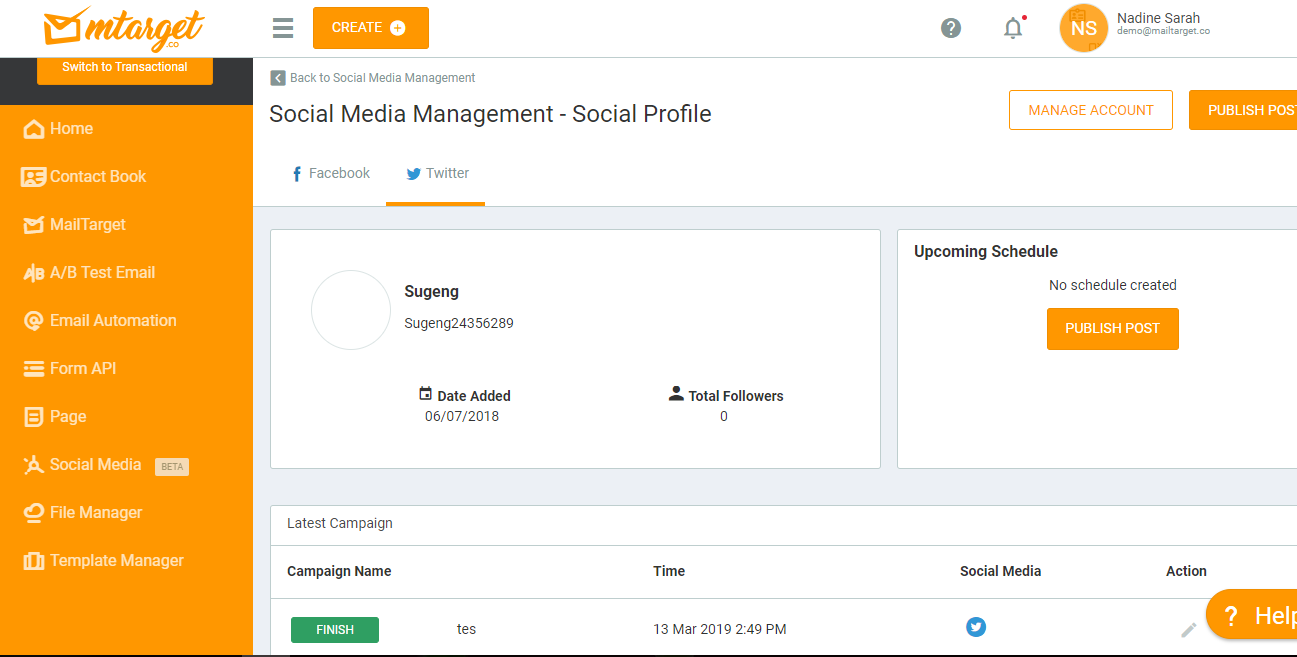
Task: Click the Sugeng profile picture
Action: tap(351, 310)
